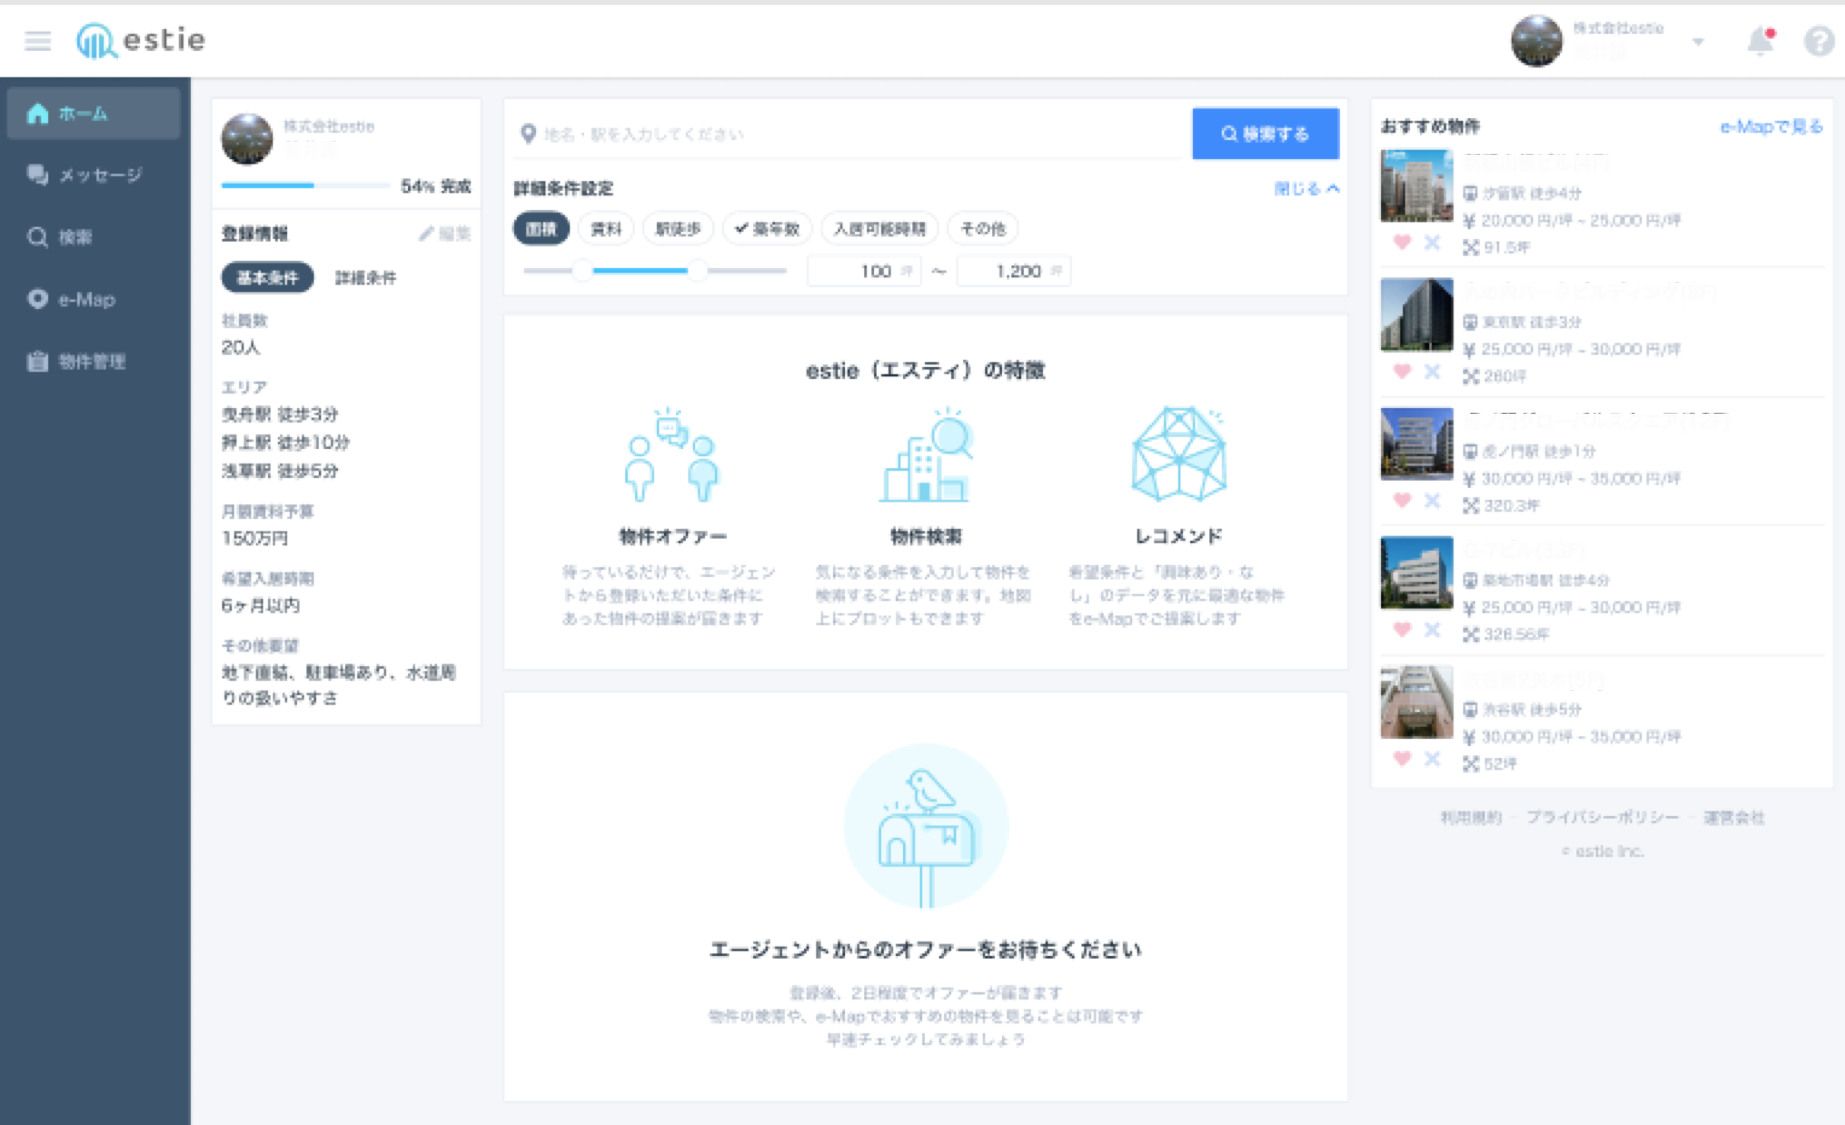Image resolution: width=1845 pixels, height=1125 pixels.
Task: Dismiss the 渋谷駅 property with the X icon
Action: click(1432, 758)
